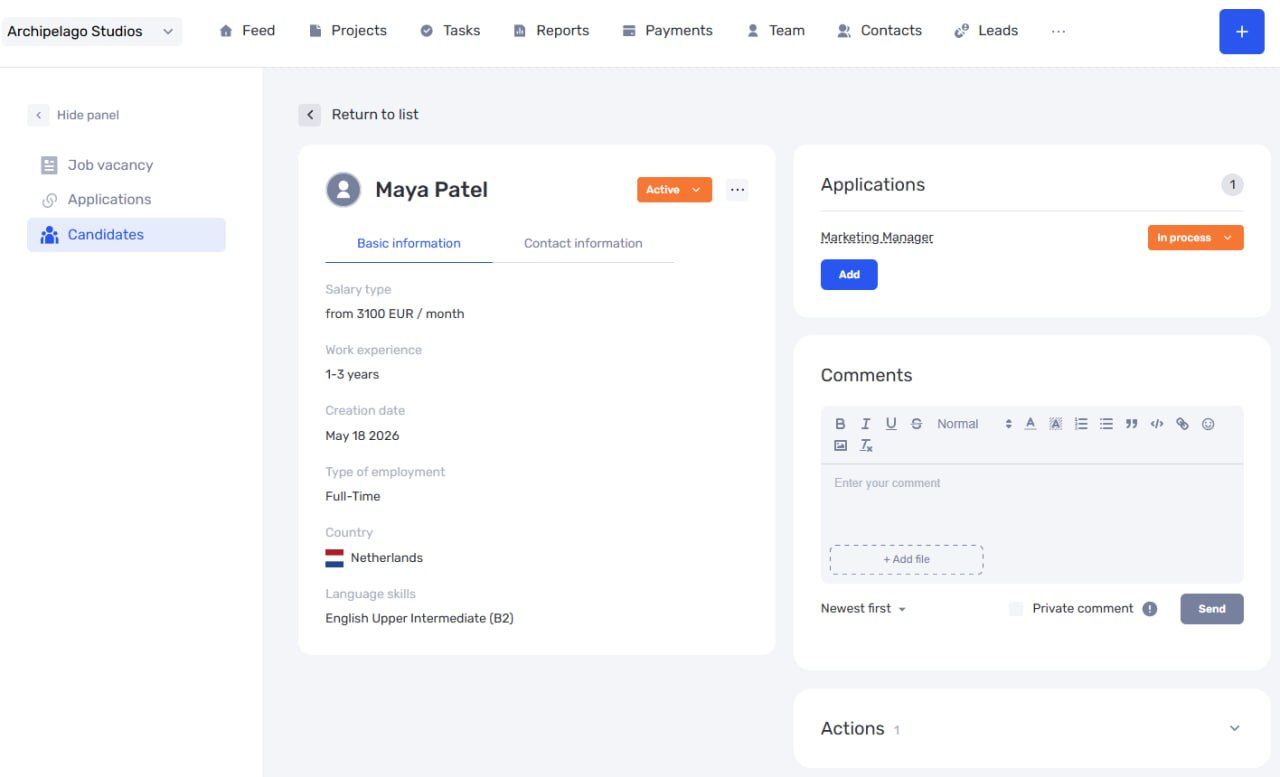Insert image into comment
Image resolution: width=1280 pixels, height=777 pixels.
[840, 446]
